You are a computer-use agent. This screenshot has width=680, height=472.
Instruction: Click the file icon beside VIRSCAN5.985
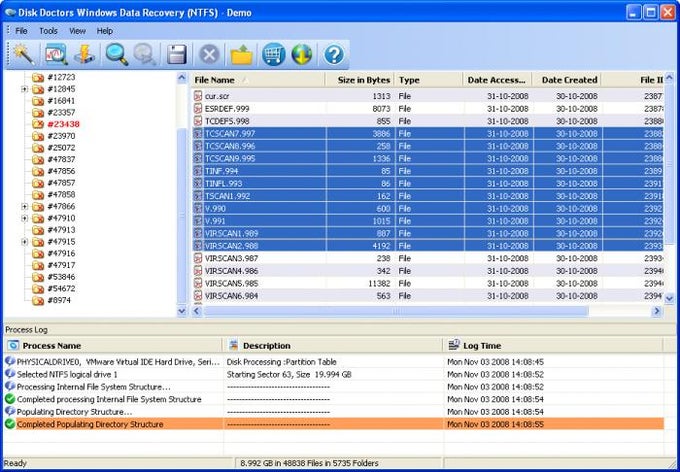pos(198,283)
